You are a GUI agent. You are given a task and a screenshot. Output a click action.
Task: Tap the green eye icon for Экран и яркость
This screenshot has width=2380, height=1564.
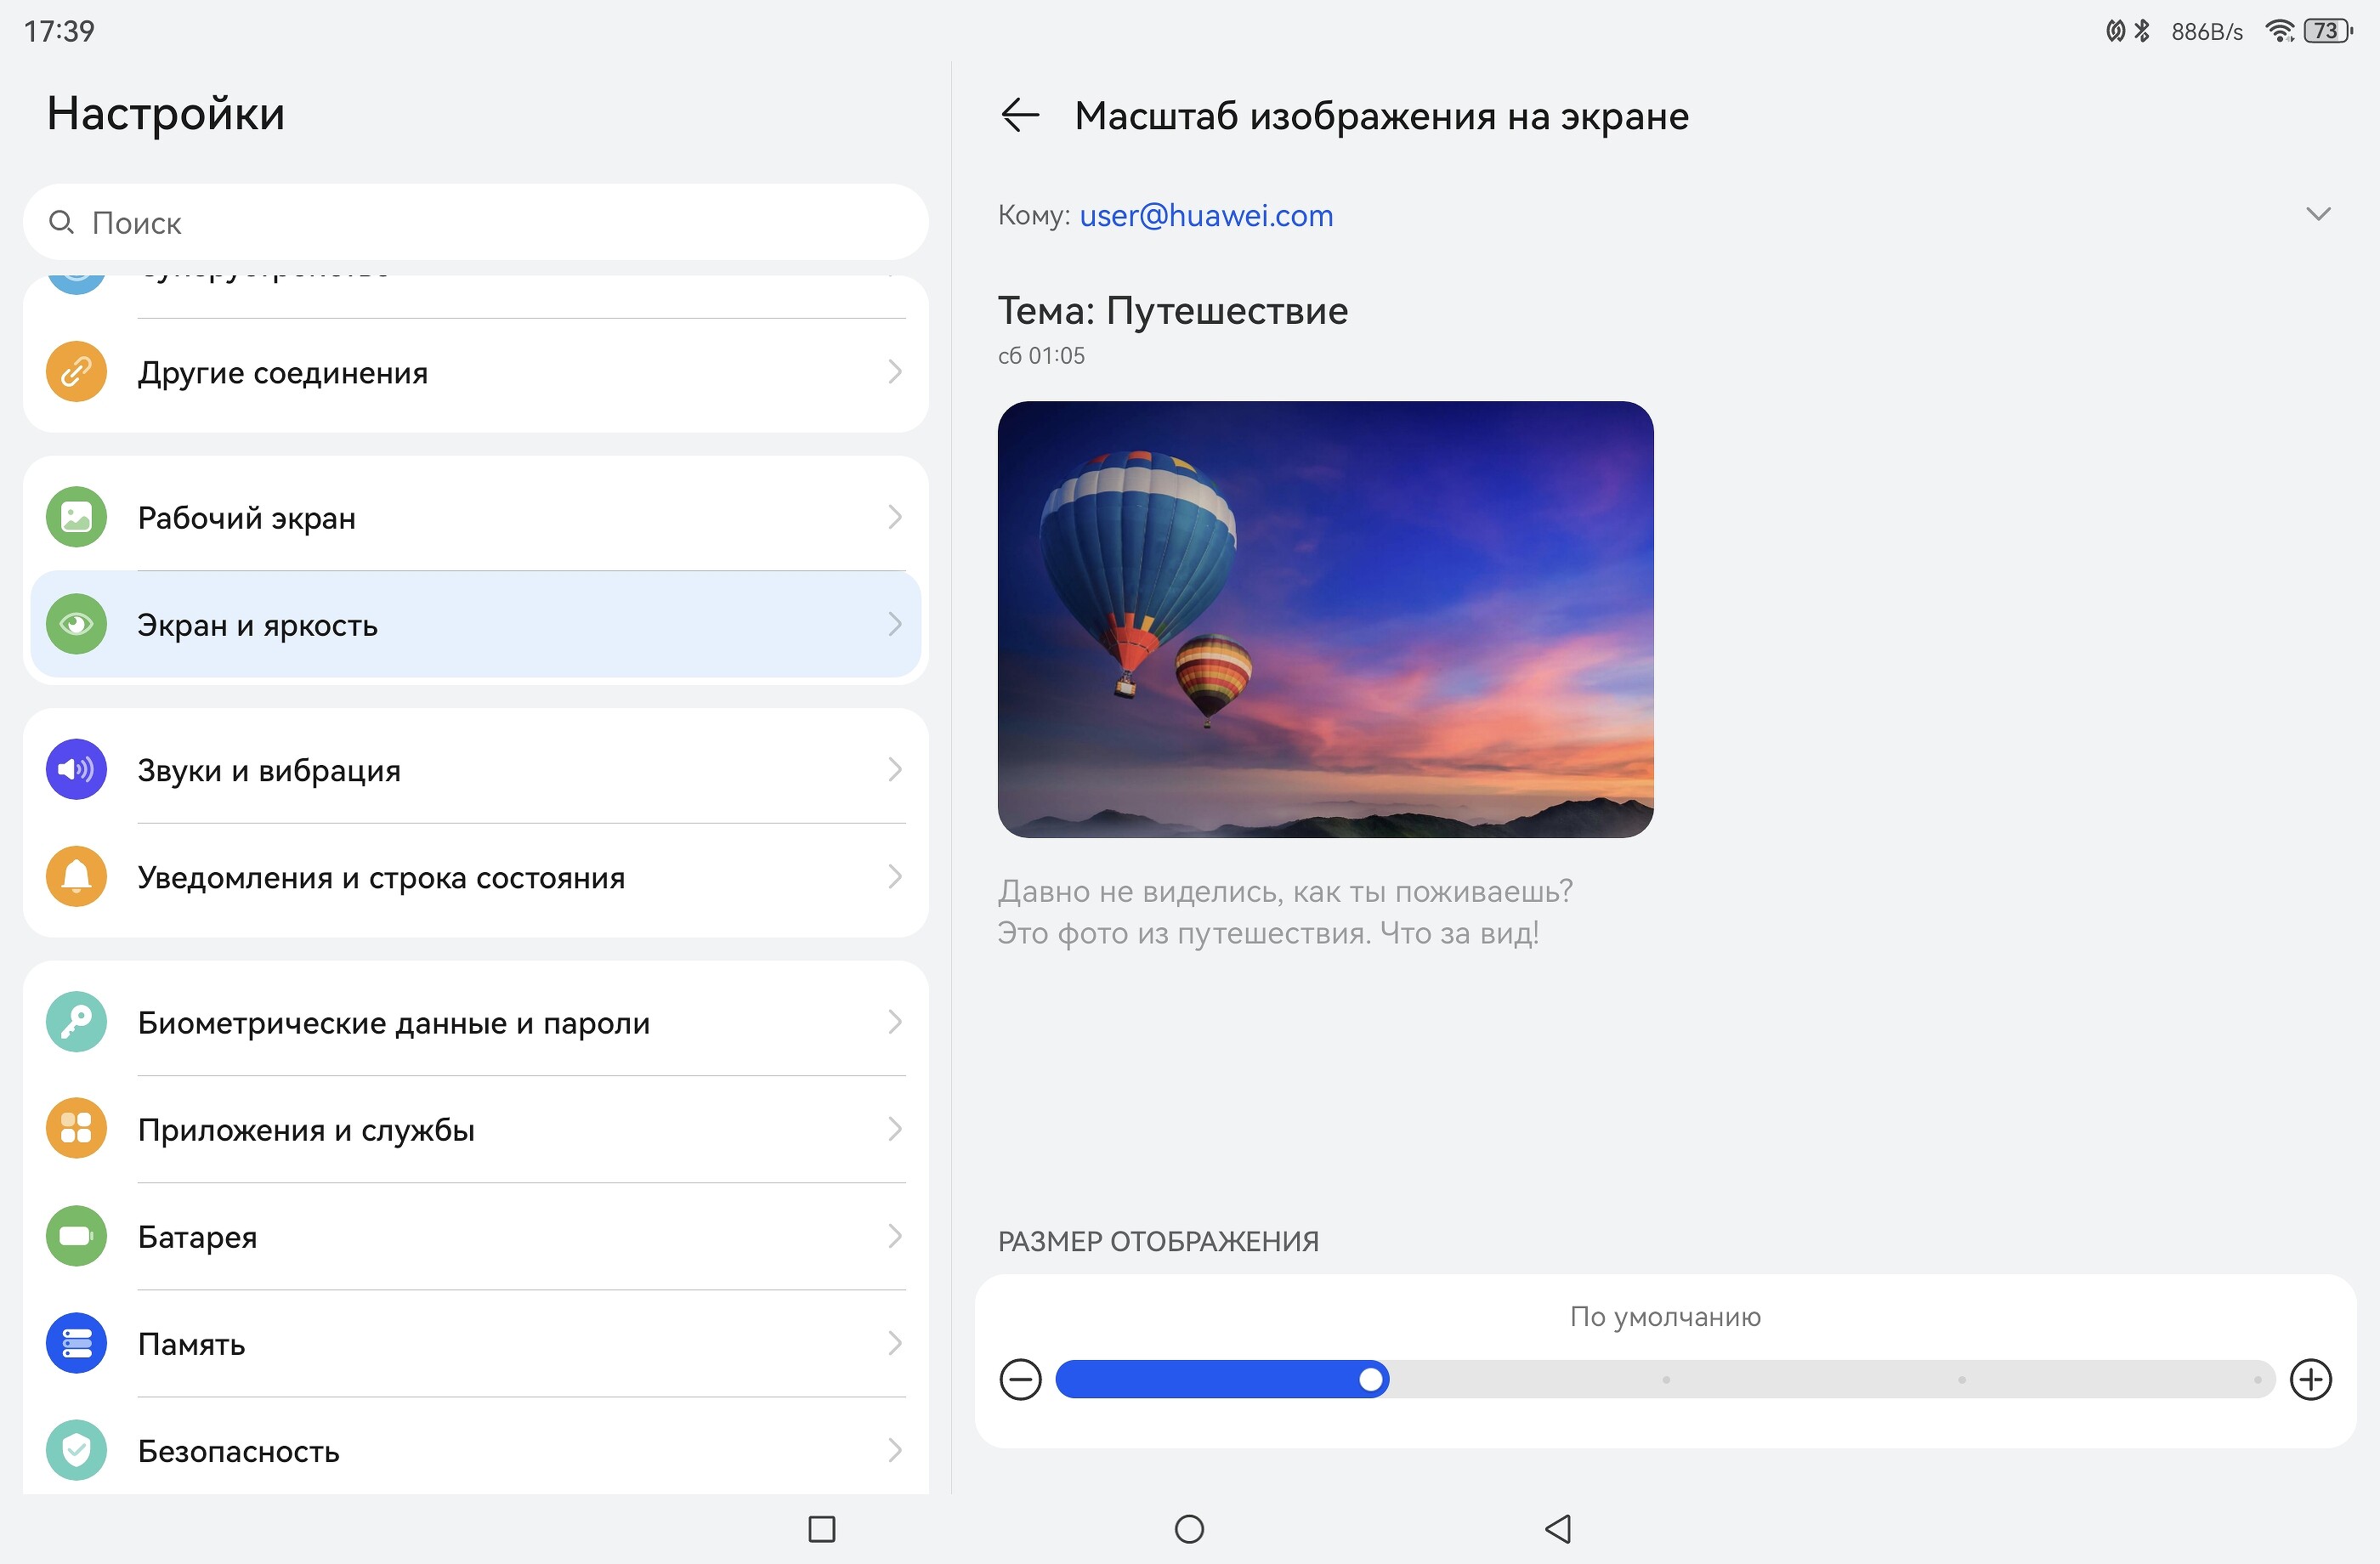tap(76, 624)
